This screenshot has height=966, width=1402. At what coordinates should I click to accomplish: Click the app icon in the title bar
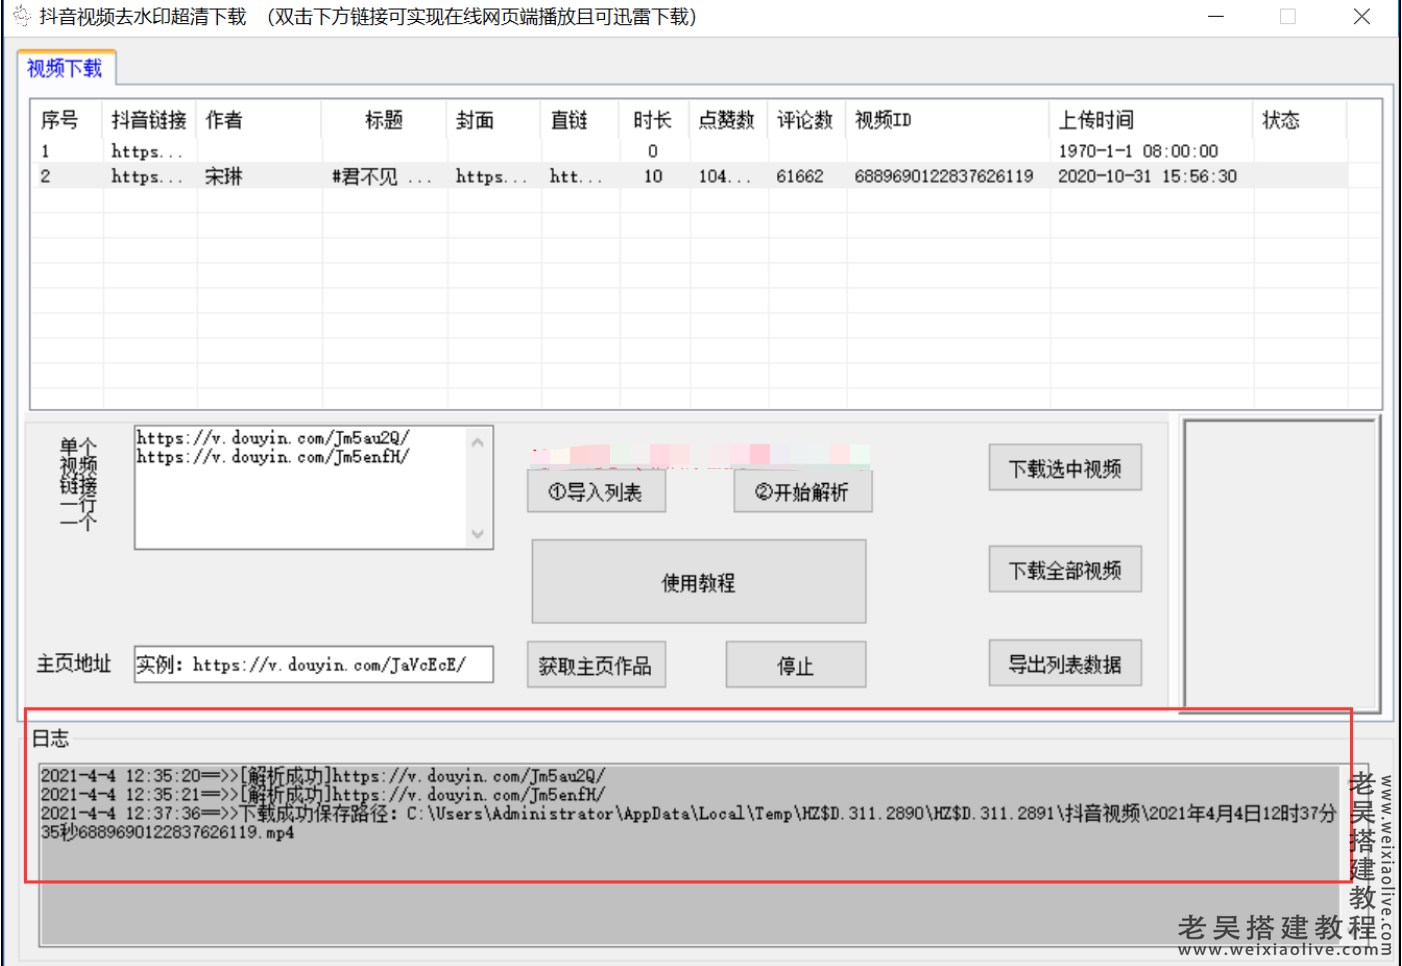[x=21, y=16]
